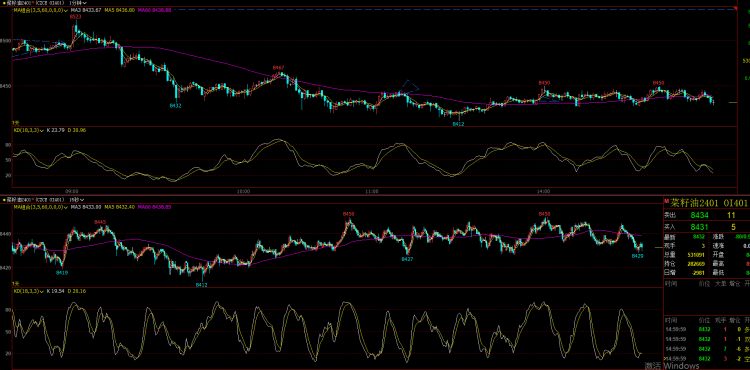Open the 1分钟 period dropdown in top chart
This screenshot has height=370, width=750.
(x=78, y=3)
